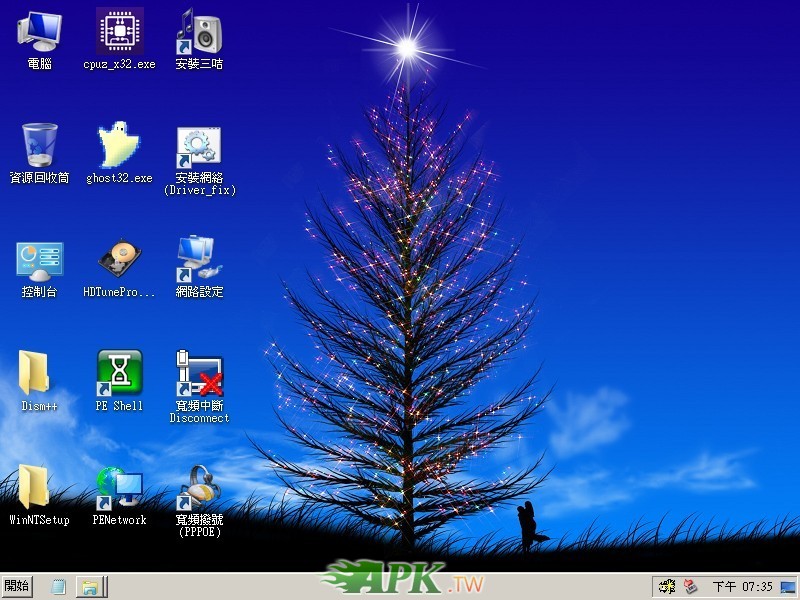
Task: Select the HDTunePro hard disk icon
Action: (x=119, y=259)
